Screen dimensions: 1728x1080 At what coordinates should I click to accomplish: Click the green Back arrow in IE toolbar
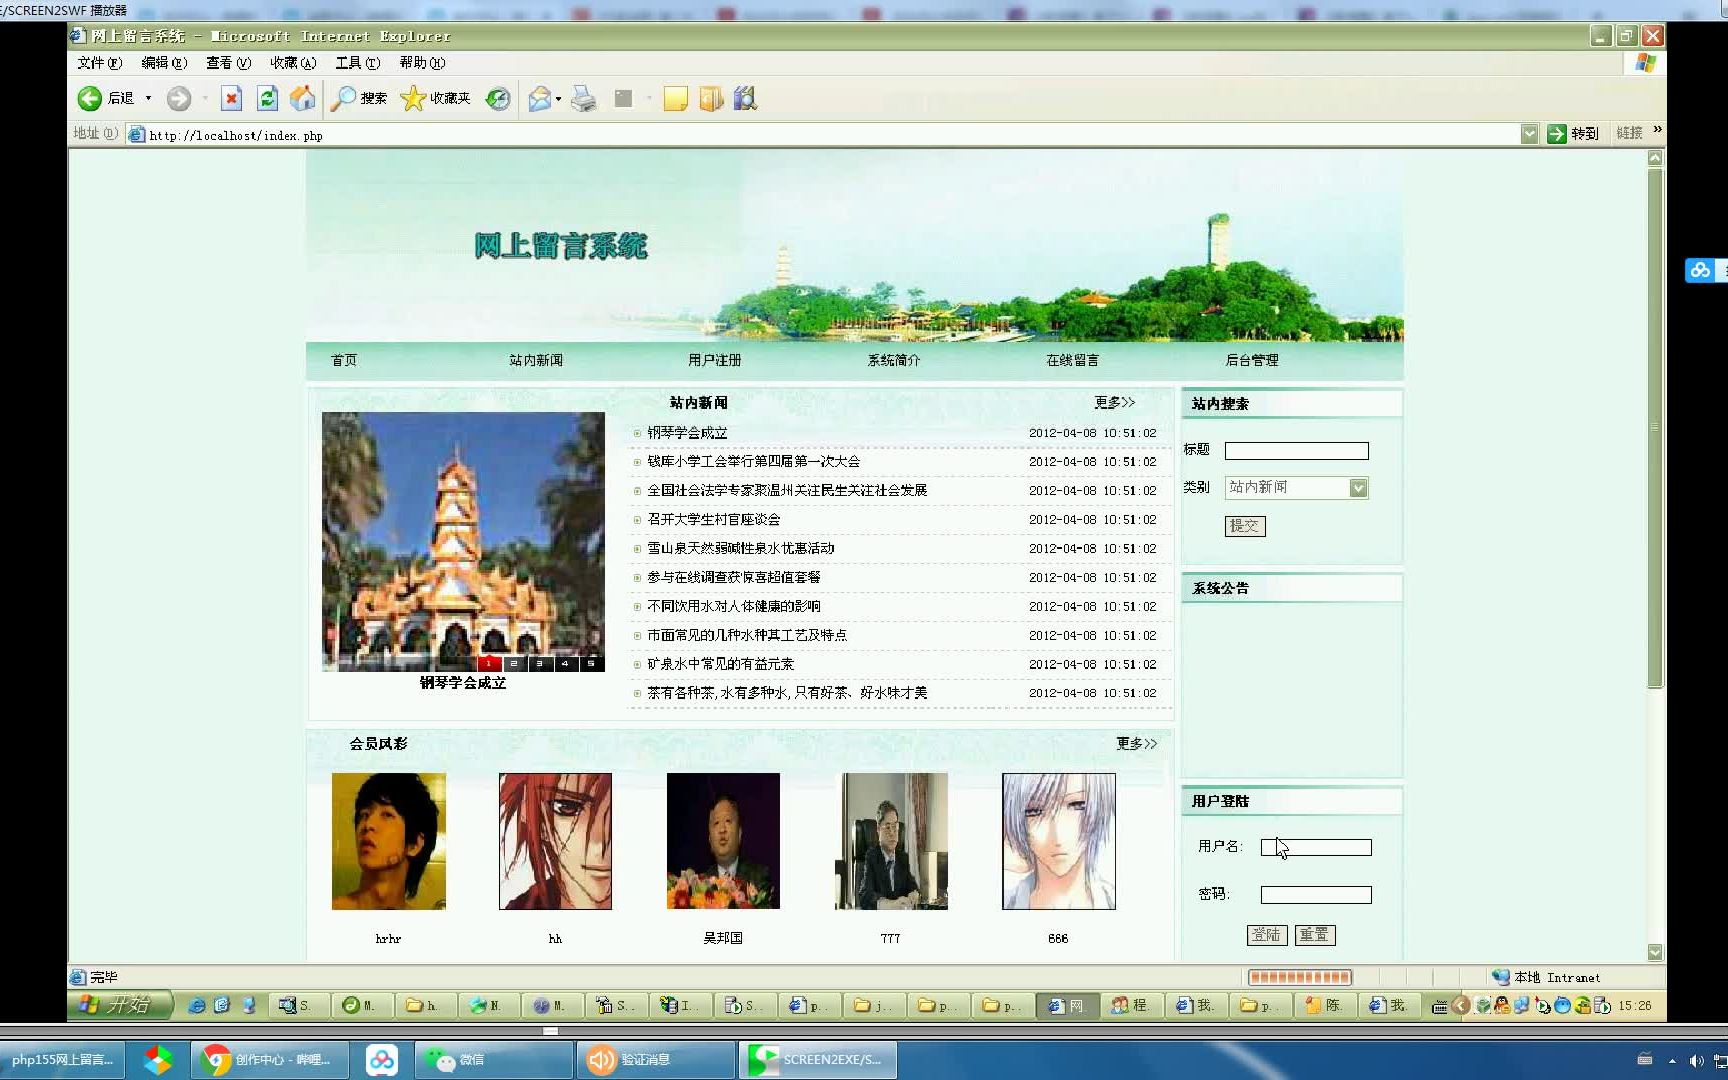(x=89, y=98)
